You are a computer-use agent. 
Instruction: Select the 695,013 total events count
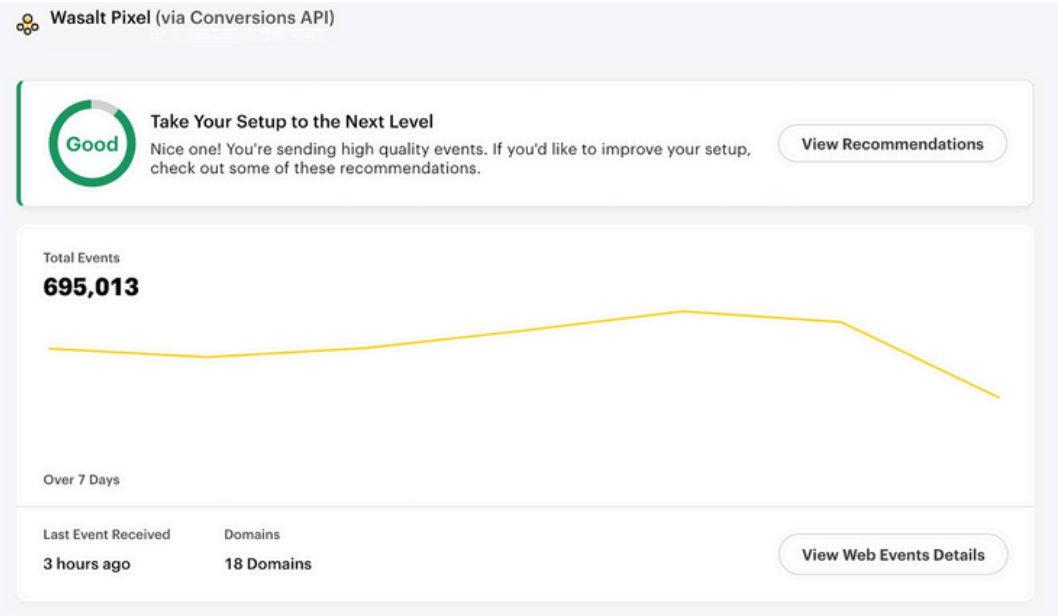[91, 288]
